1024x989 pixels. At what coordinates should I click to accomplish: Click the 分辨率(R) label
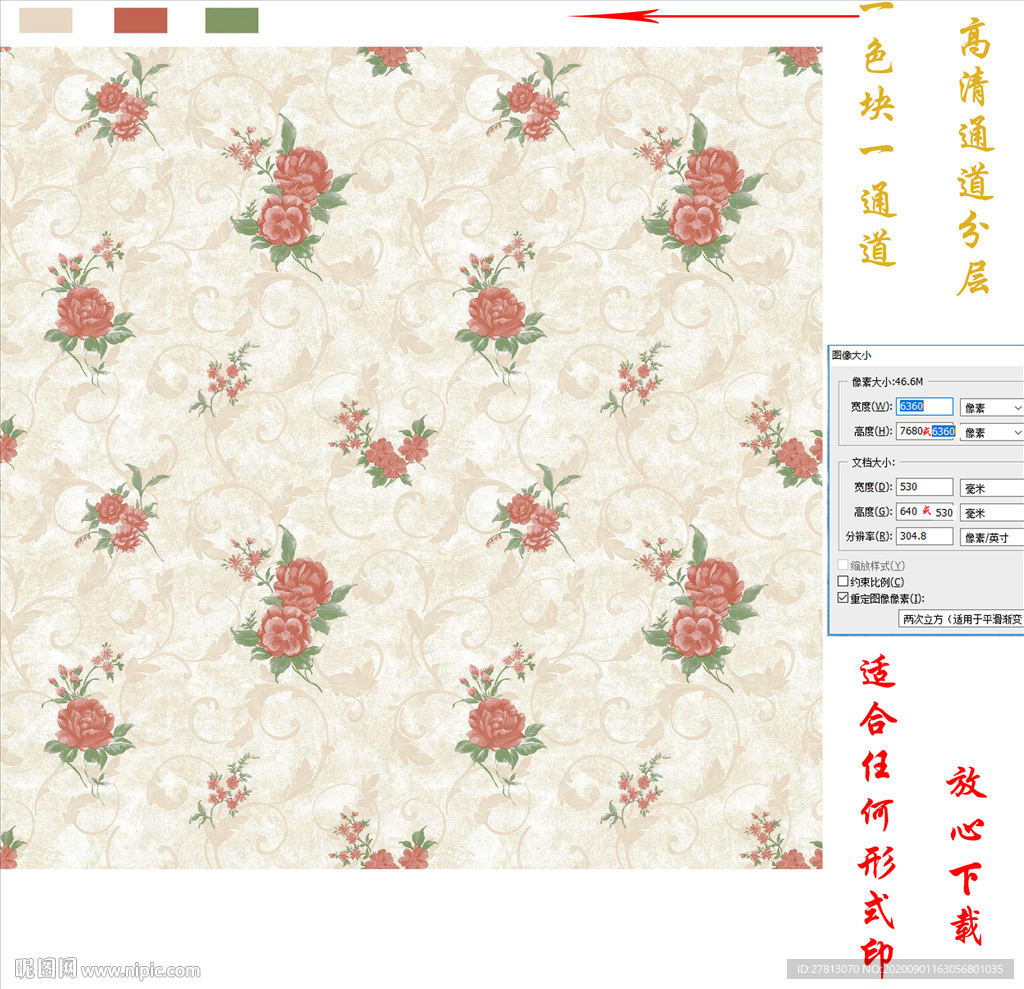tap(869, 536)
